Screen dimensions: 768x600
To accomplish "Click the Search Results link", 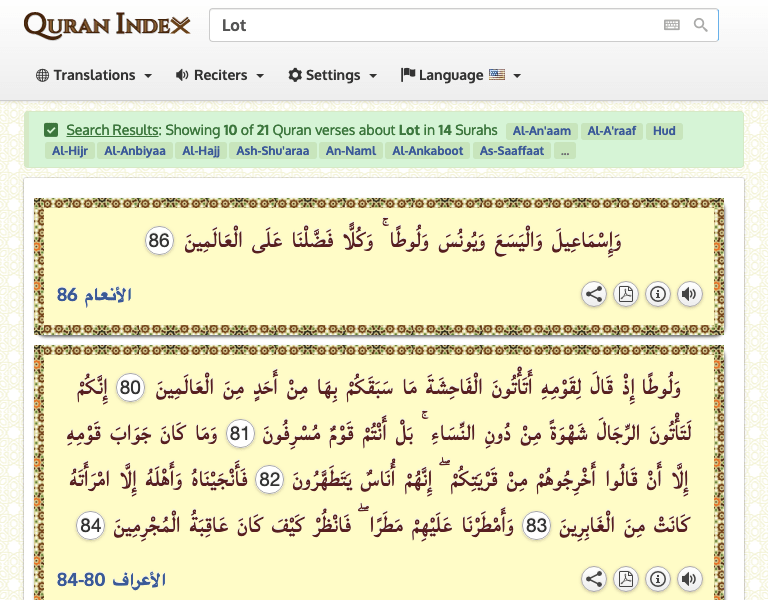I will tap(112, 130).
